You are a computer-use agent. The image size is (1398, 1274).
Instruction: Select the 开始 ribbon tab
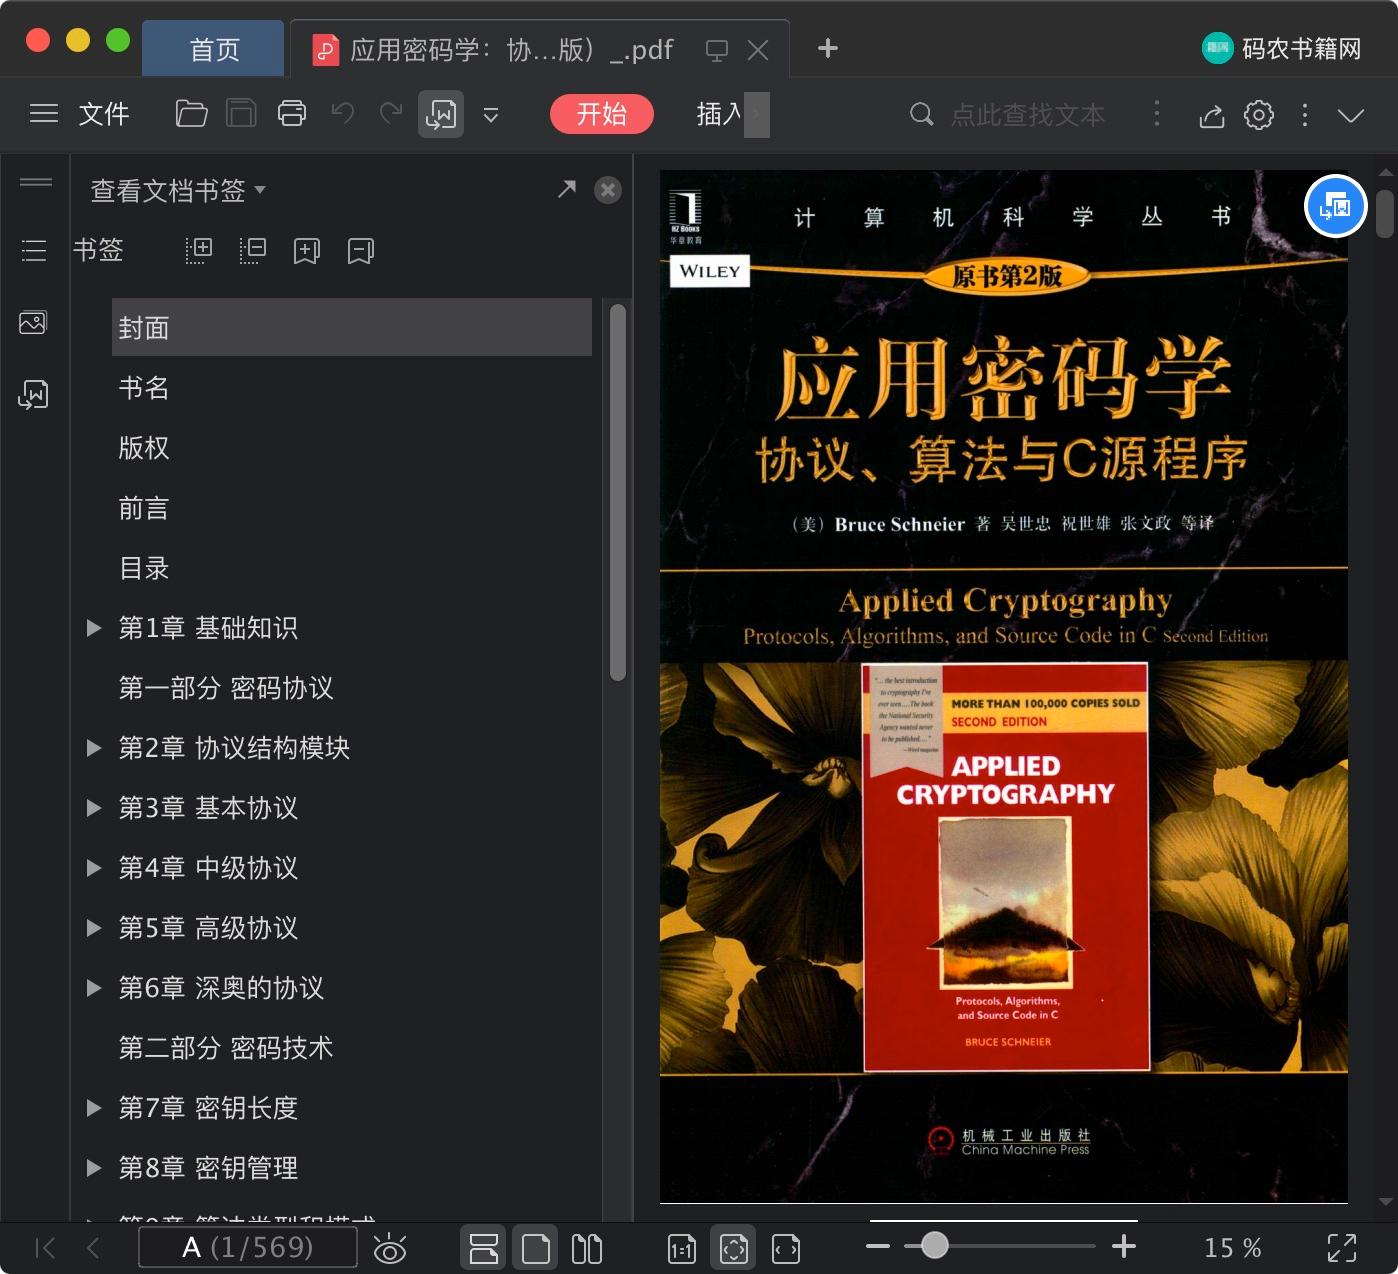click(x=602, y=114)
